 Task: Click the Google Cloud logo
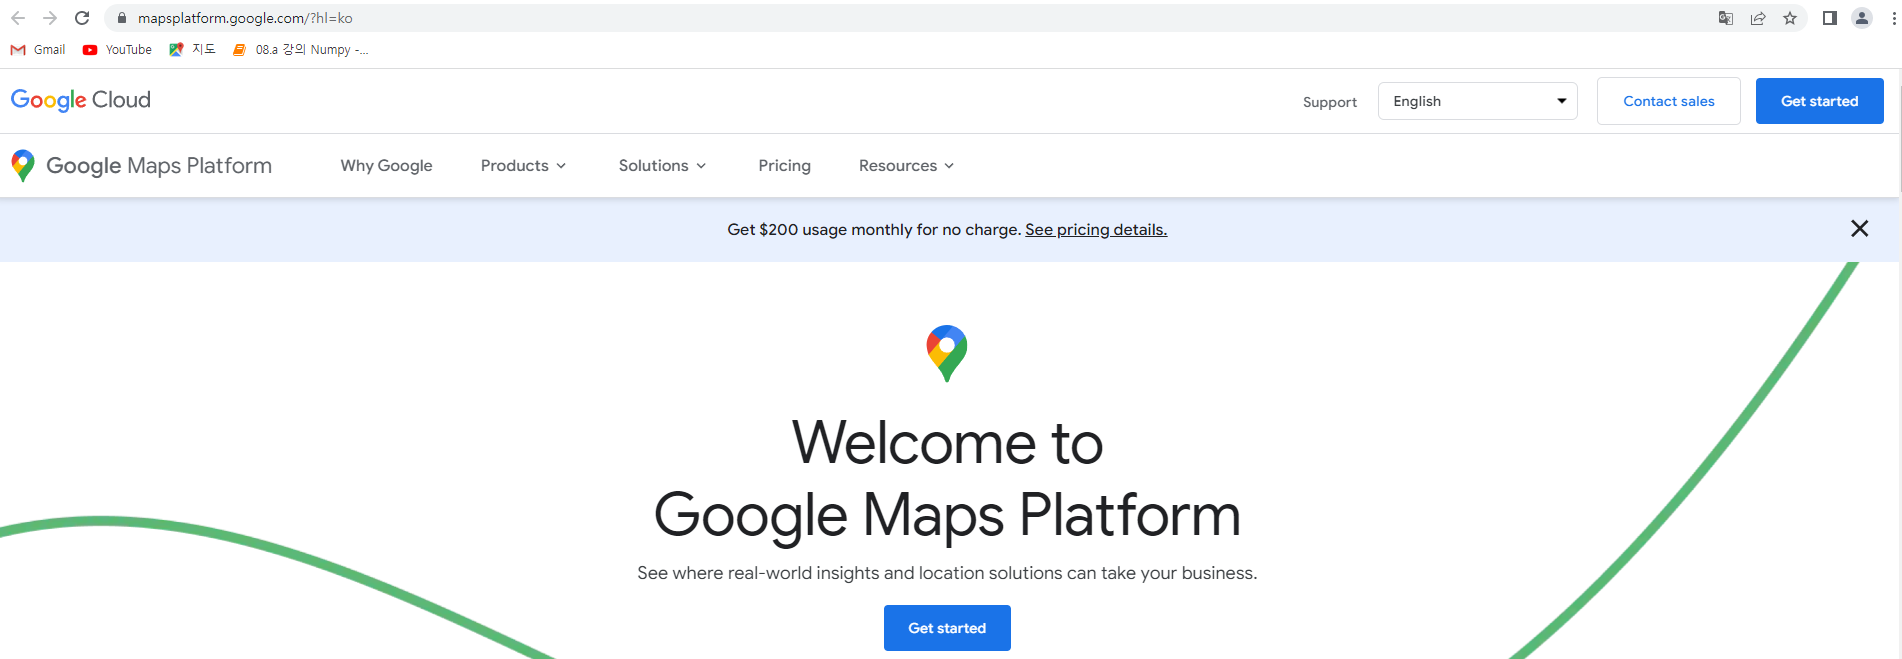coord(81,100)
